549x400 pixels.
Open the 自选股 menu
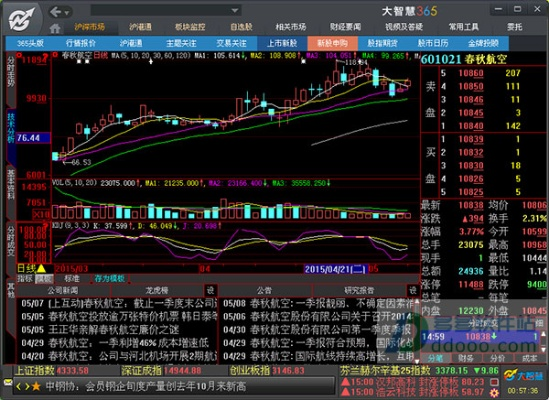click(241, 27)
